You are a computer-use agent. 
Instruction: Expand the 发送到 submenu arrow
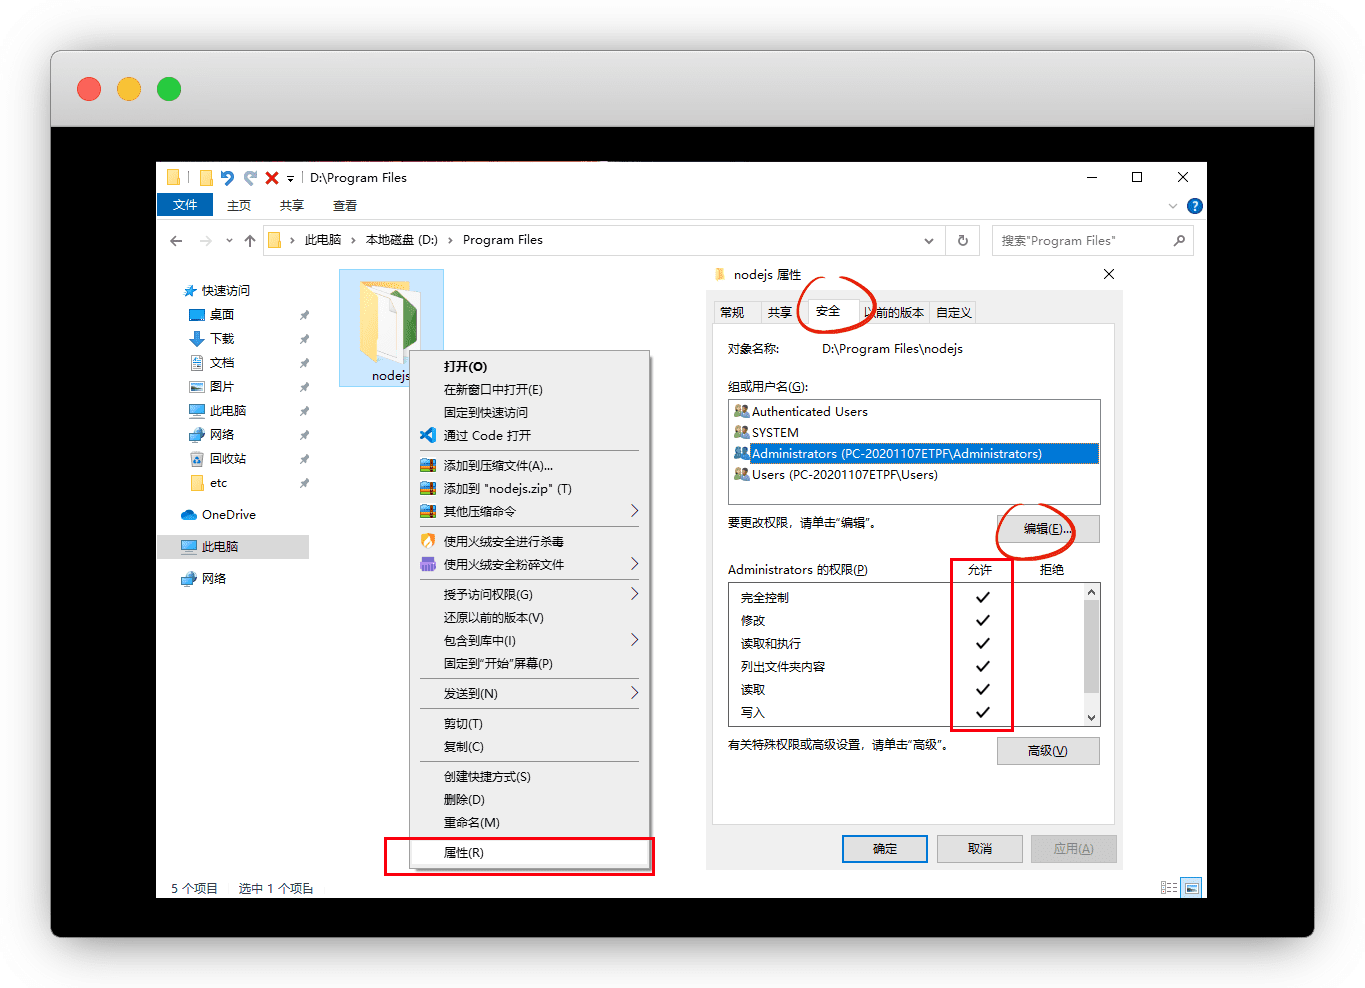tap(634, 693)
